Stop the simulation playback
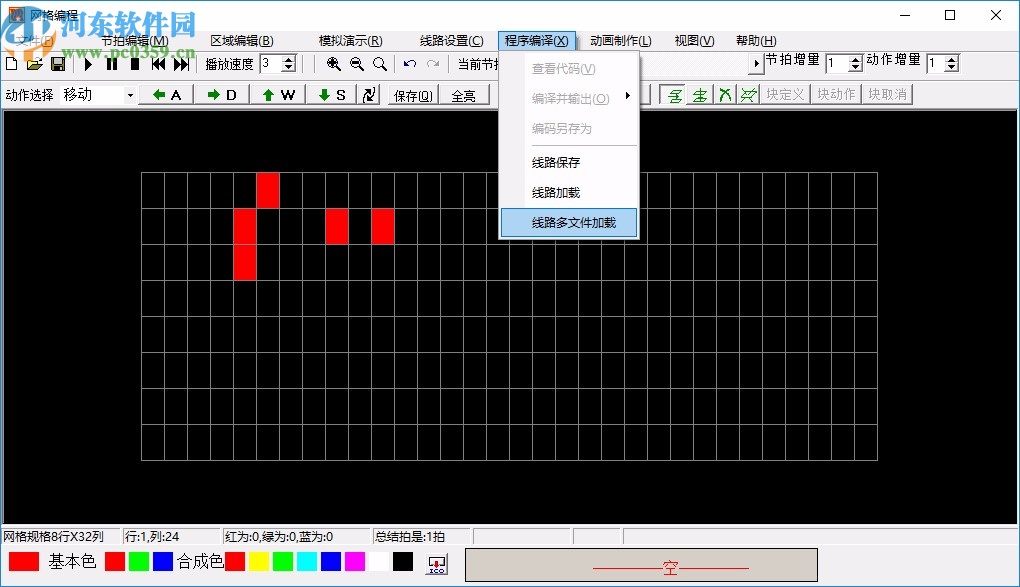Screen dimensions: 1020x587 pos(133,63)
